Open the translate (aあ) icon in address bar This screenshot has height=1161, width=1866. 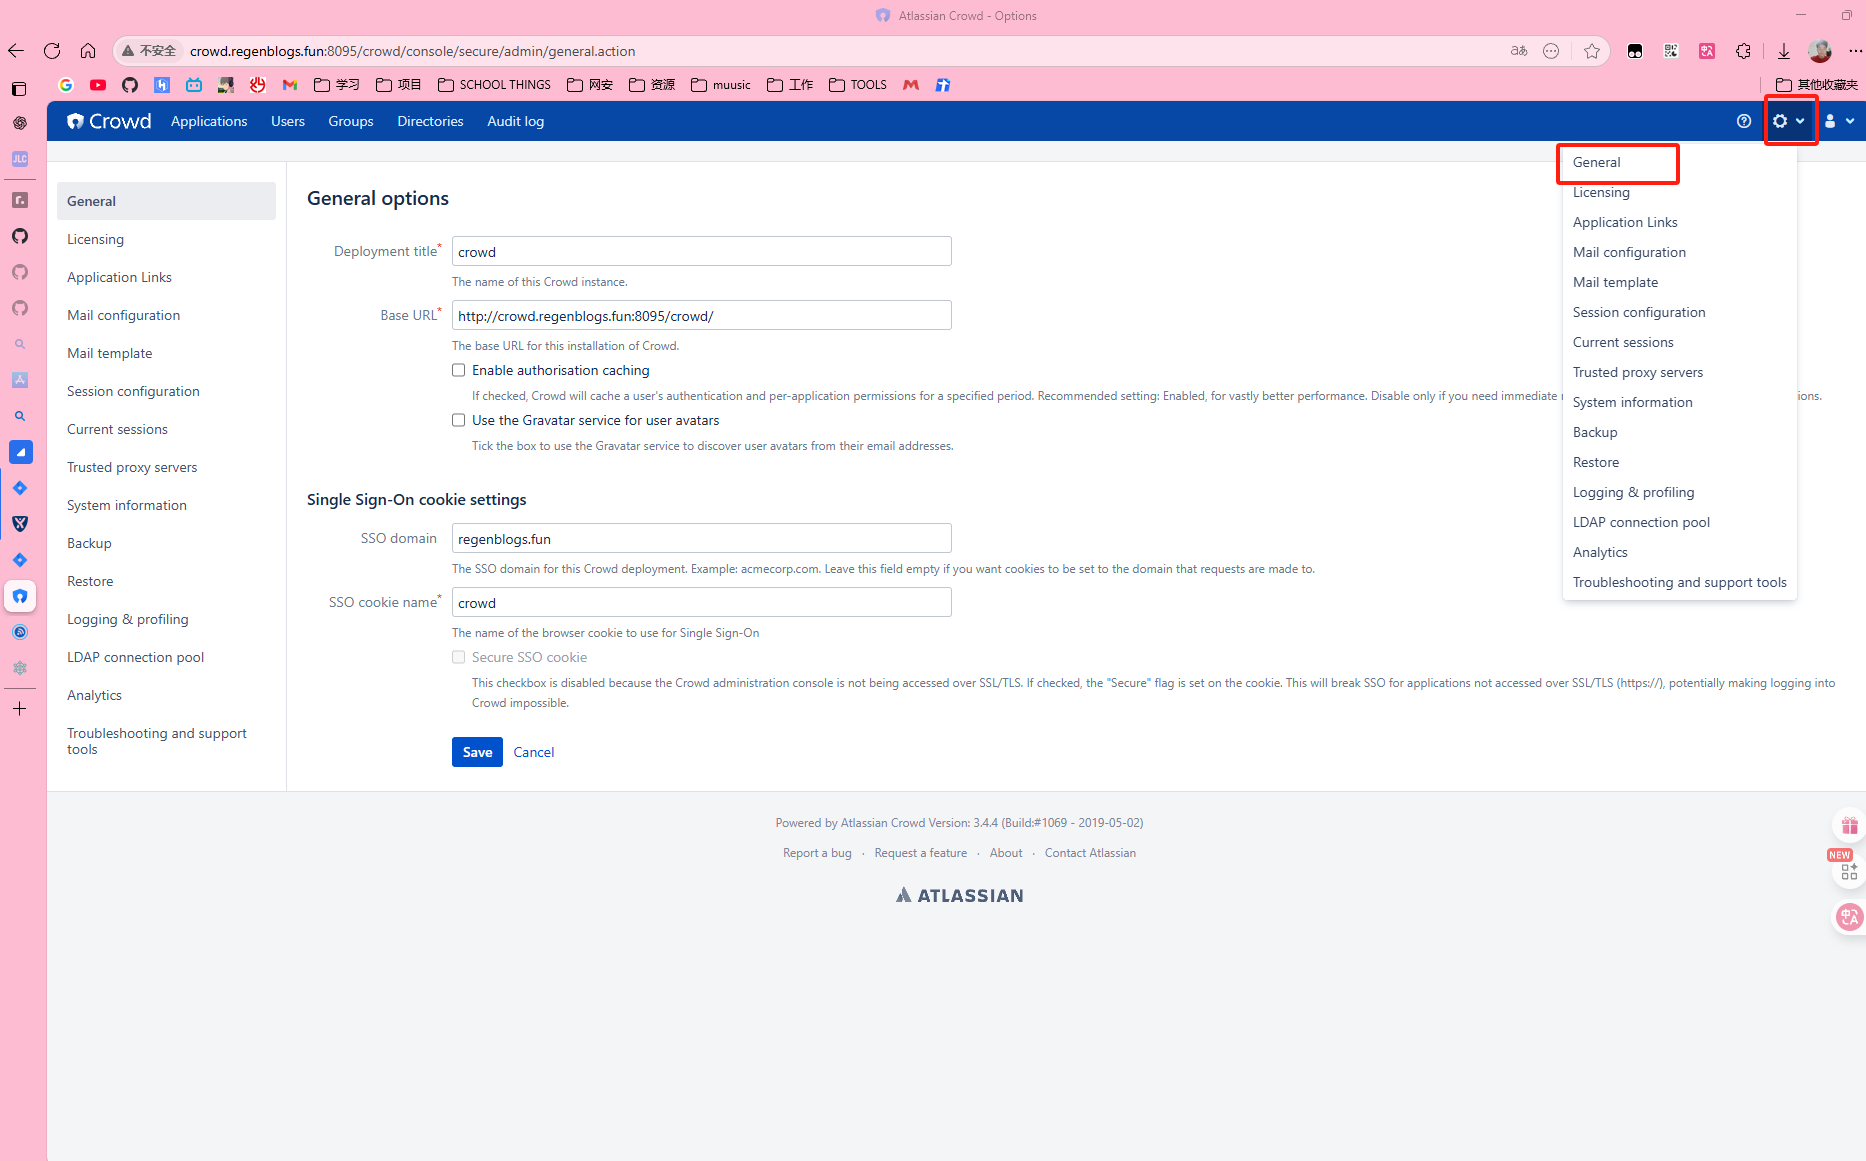point(1519,51)
